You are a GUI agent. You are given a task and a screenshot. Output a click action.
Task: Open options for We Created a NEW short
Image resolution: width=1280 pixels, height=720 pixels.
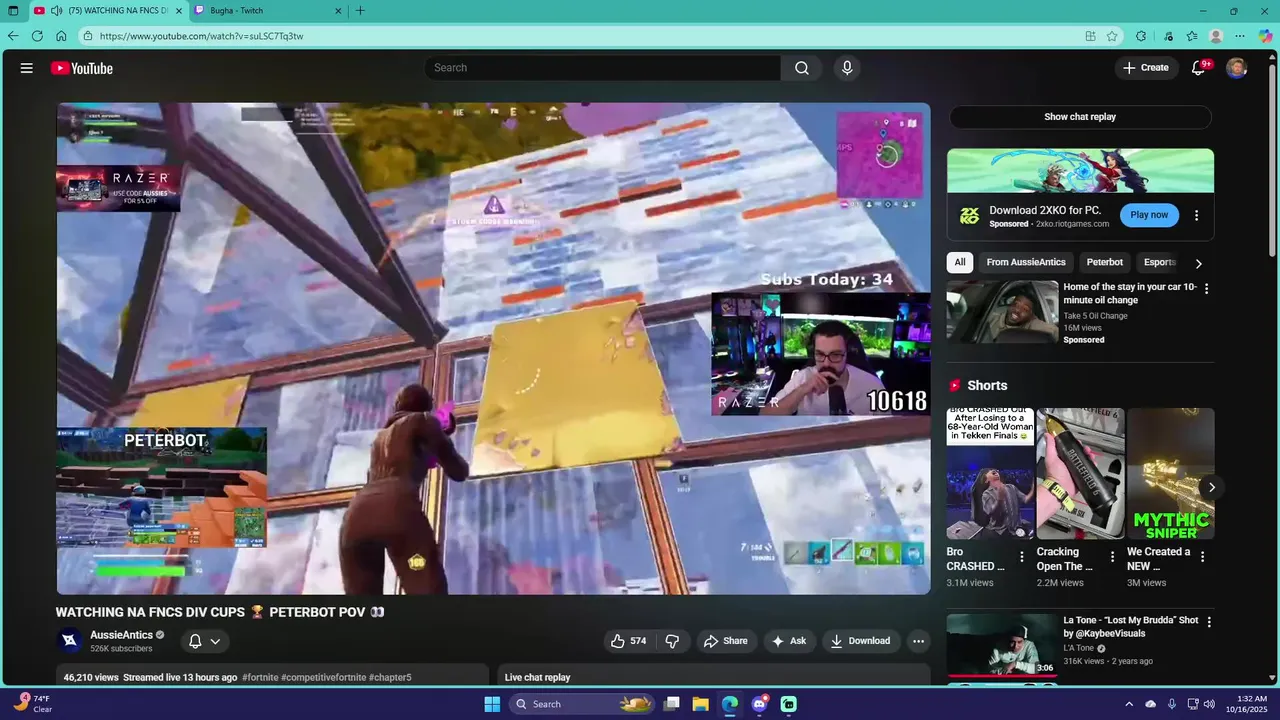[1202, 557]
